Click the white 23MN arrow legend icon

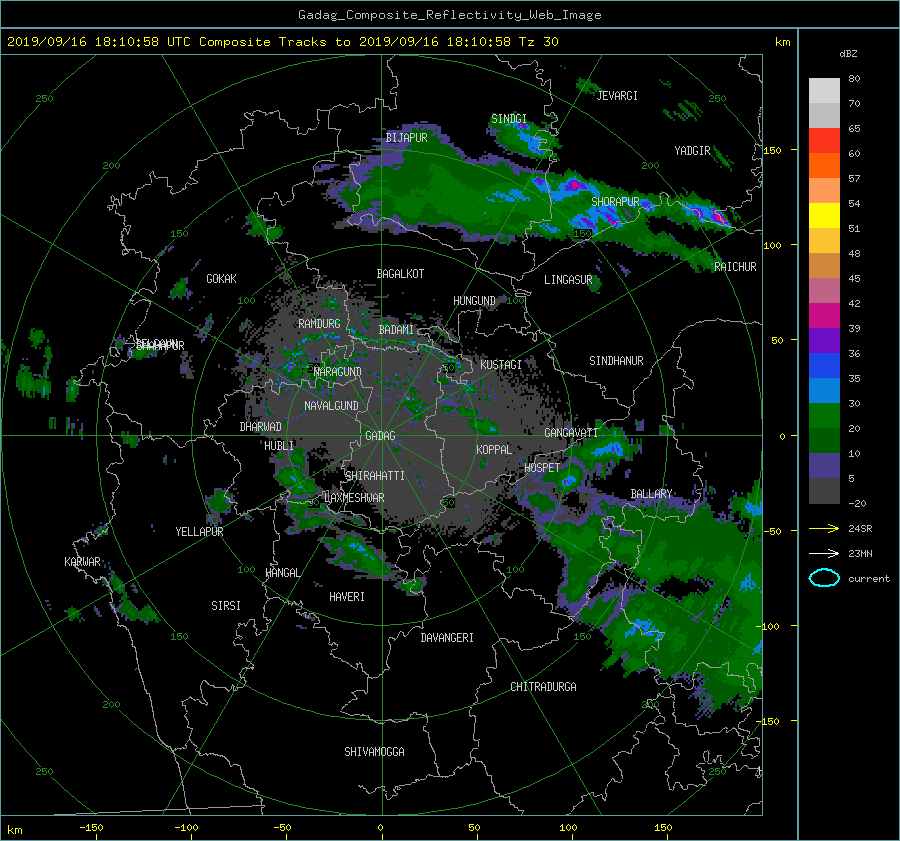(x=824, y=553)
